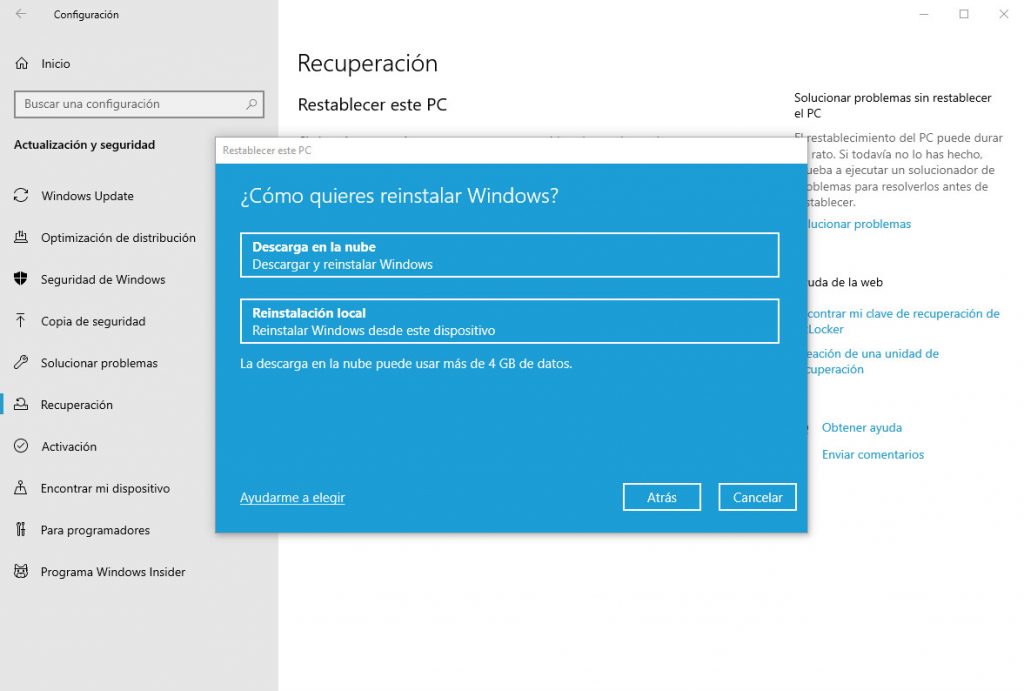
Task: Click the search magnifier icon
Action: click(252, 104)
